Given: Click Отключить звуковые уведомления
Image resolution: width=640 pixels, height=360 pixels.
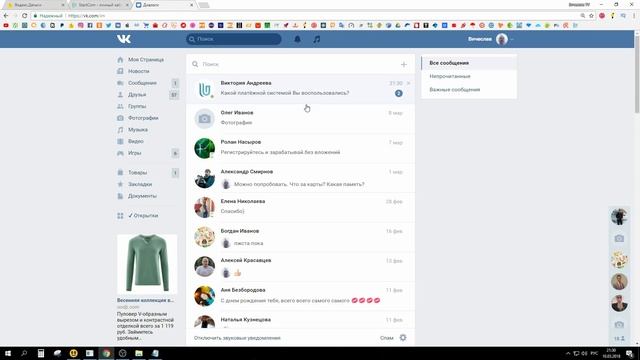Looking at the screenshot, I should [x=237, y=338].
